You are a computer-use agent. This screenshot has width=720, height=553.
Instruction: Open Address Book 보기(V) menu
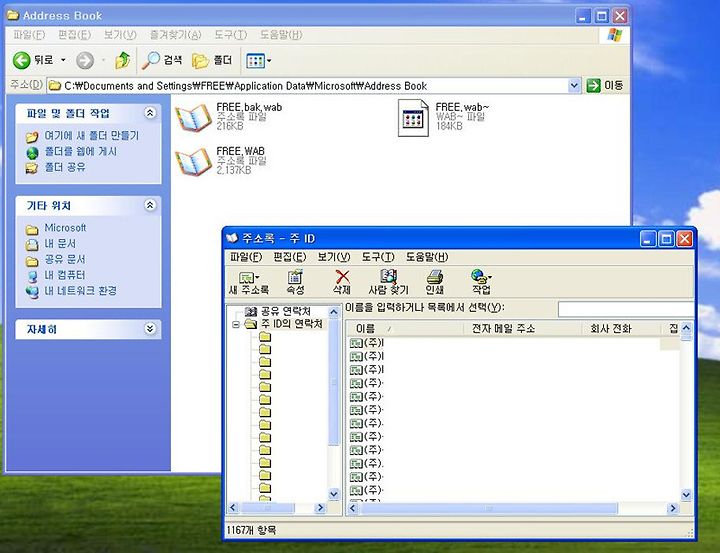coord(334,257)
